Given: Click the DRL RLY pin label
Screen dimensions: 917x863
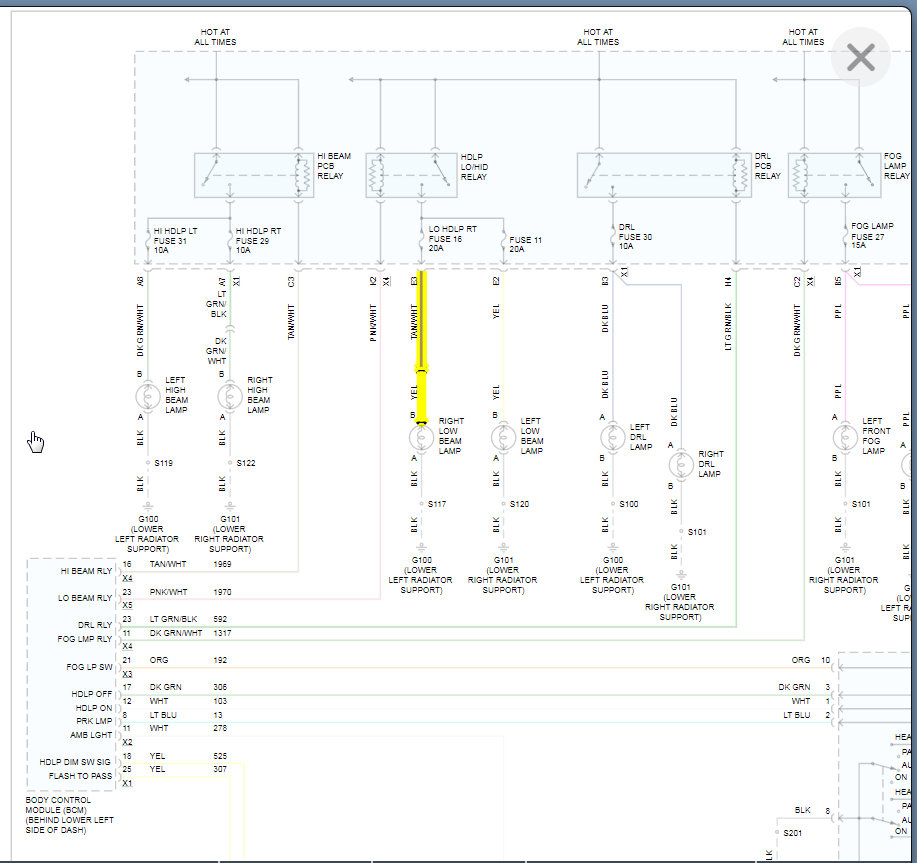Looking at the screenshot, I should point(95,624).
